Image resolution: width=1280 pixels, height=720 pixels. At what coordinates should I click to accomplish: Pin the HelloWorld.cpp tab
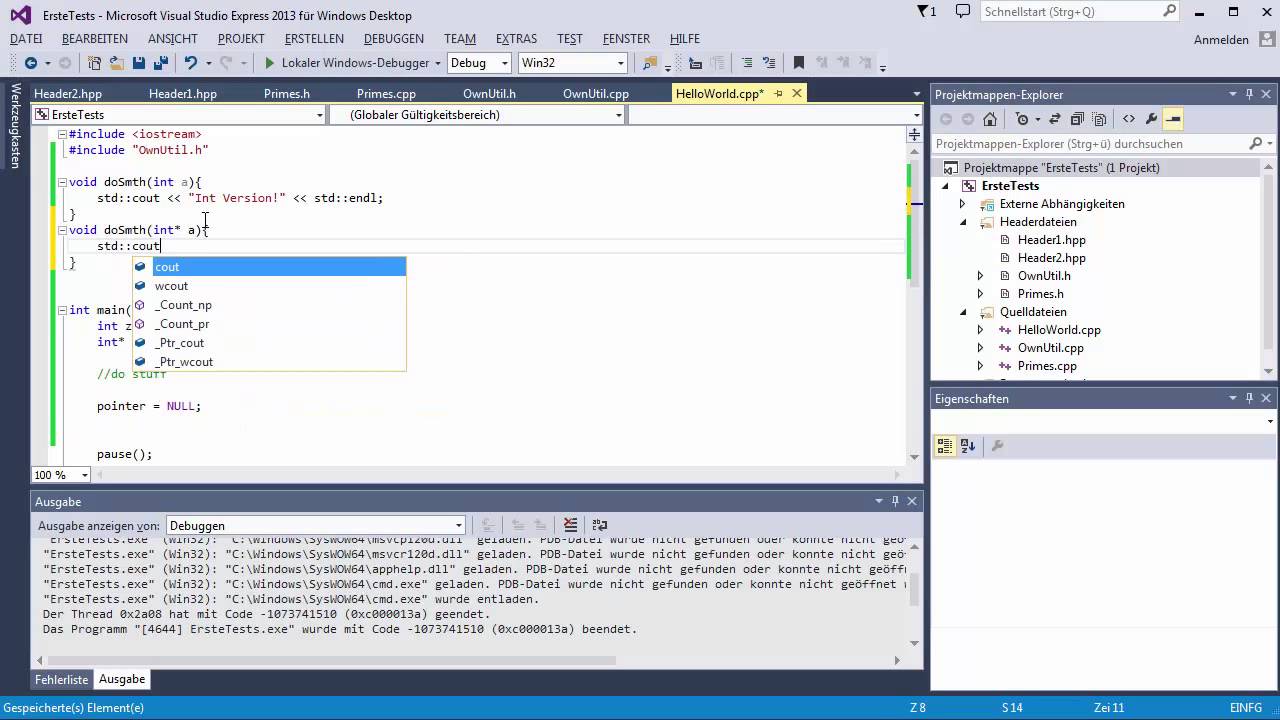[780, 94]
